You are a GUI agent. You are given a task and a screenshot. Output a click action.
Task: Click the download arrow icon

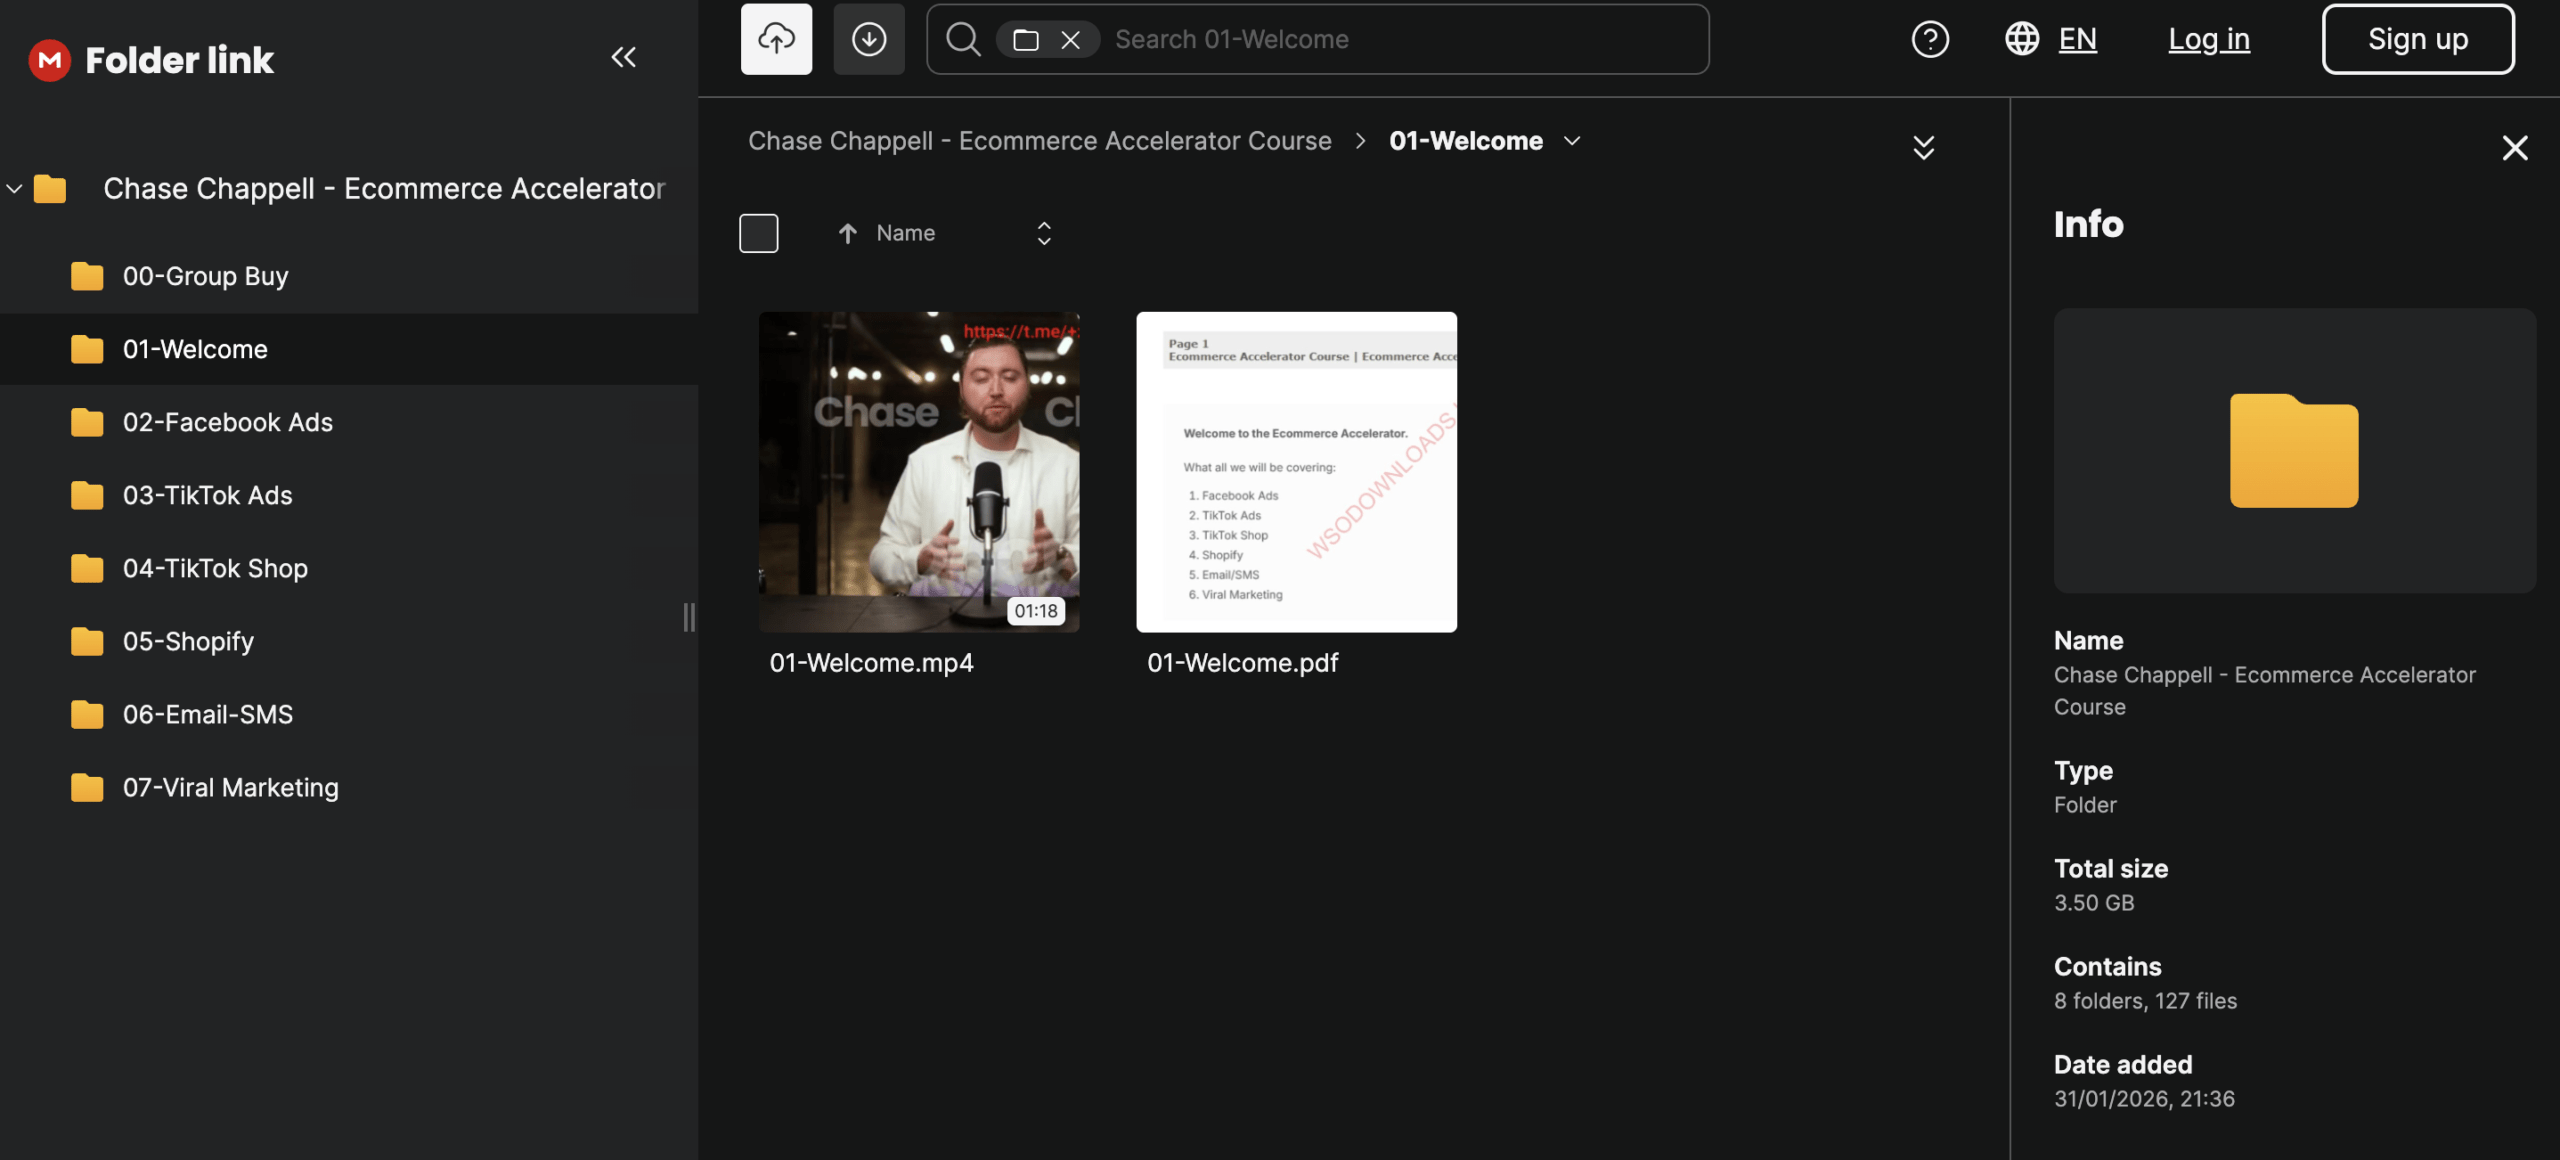point(868,39)
